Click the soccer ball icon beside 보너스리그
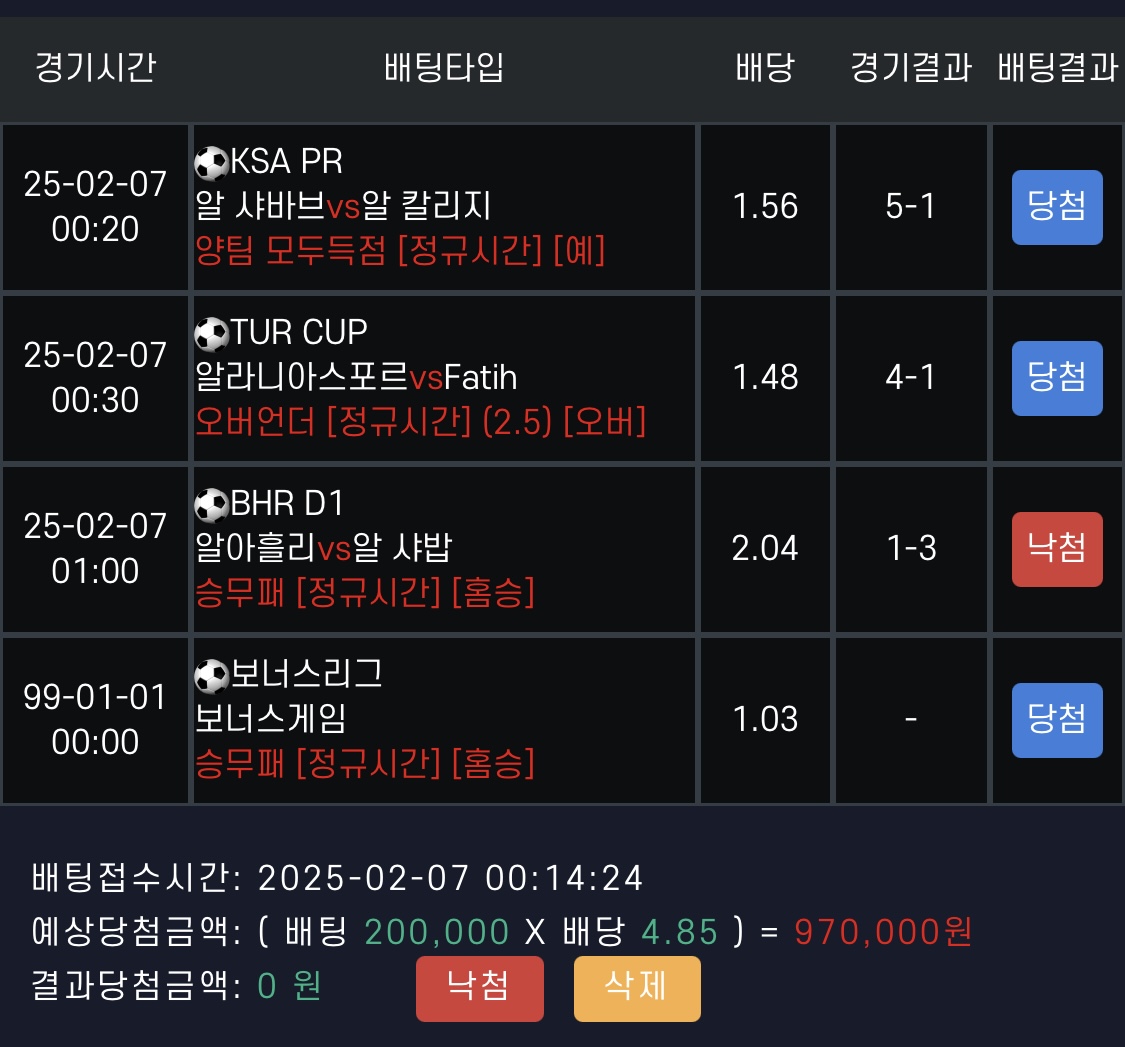 (211, 675)
